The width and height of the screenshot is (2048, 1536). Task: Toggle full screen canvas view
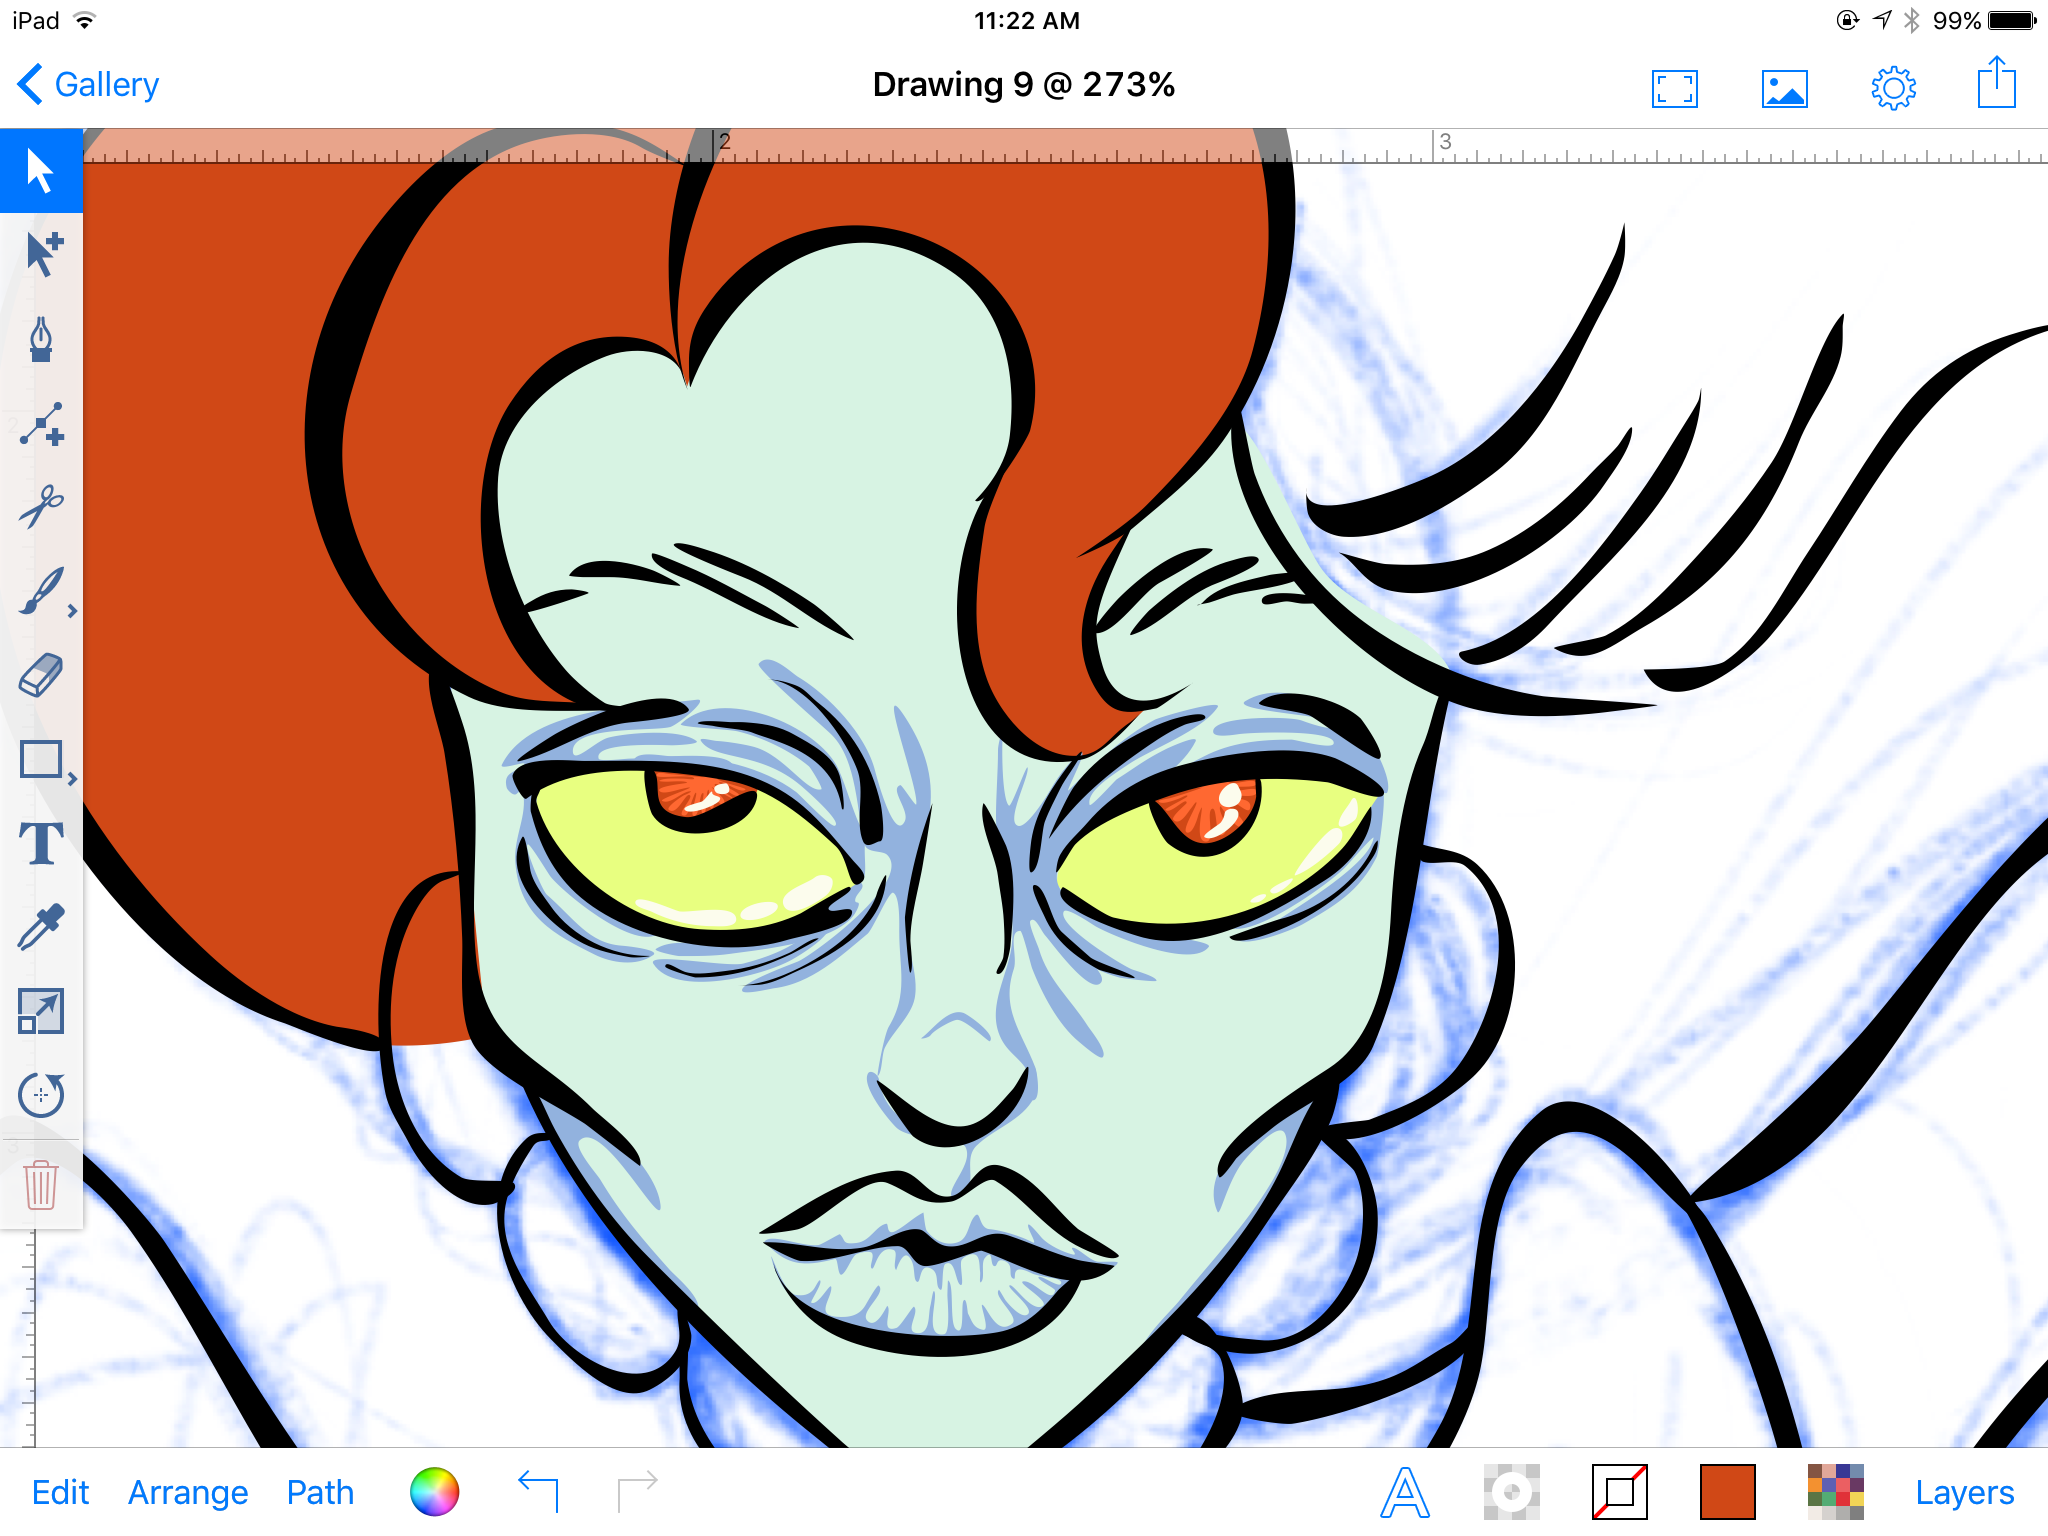click(x=1674, y=89)
